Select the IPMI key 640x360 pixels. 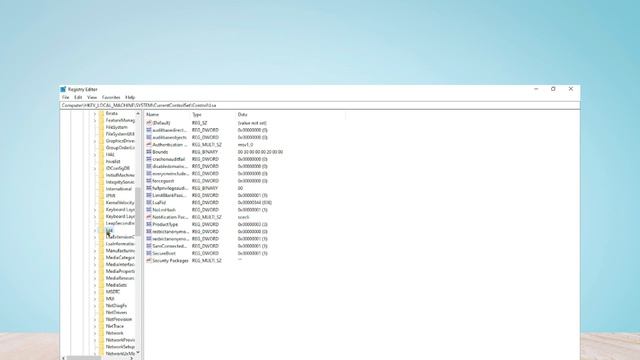[110, 196]
